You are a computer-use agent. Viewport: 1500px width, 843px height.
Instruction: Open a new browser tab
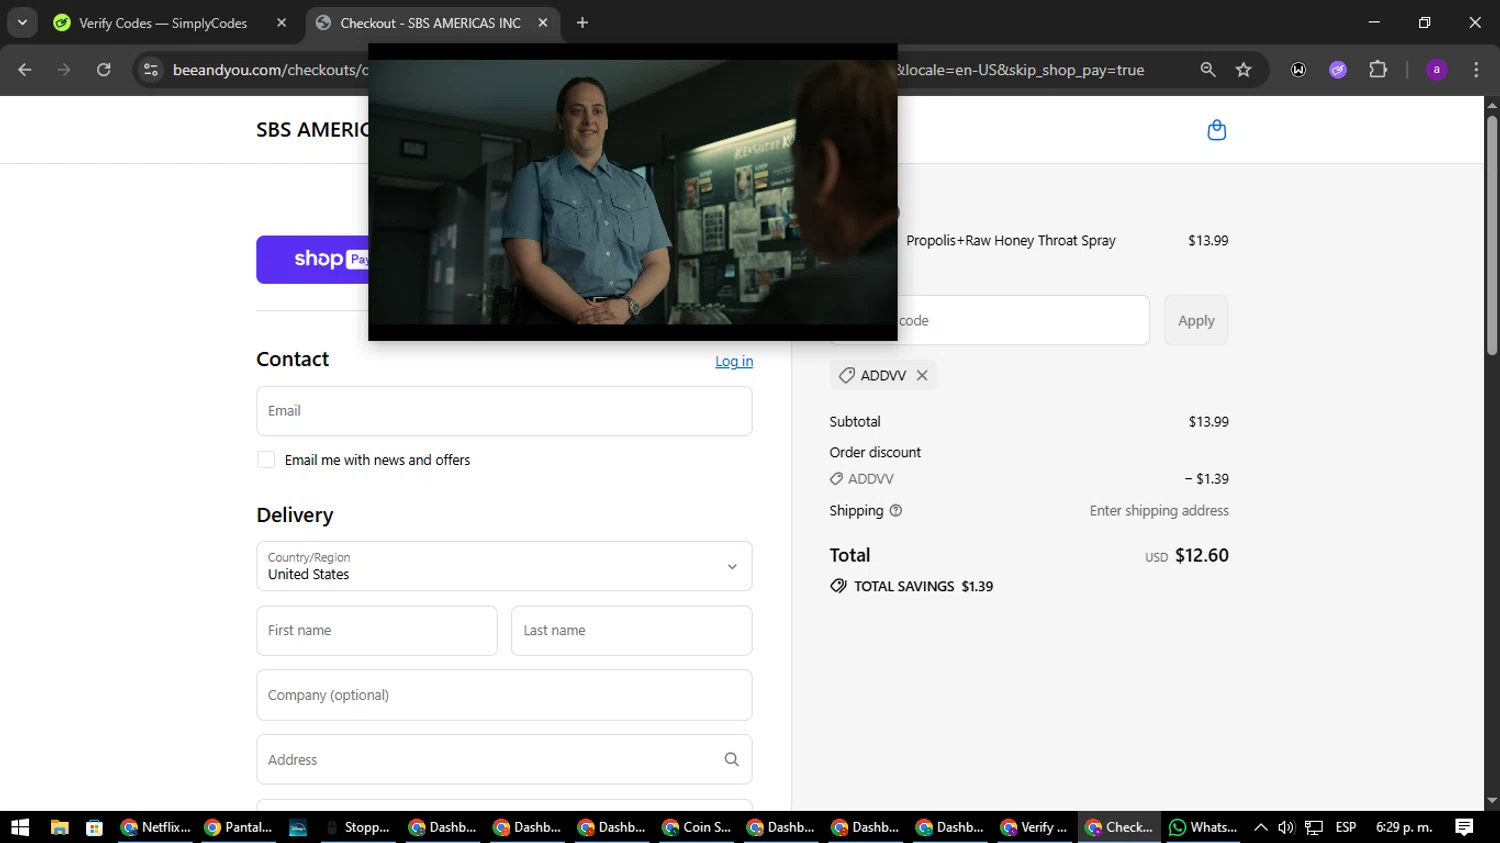(582, 23)
